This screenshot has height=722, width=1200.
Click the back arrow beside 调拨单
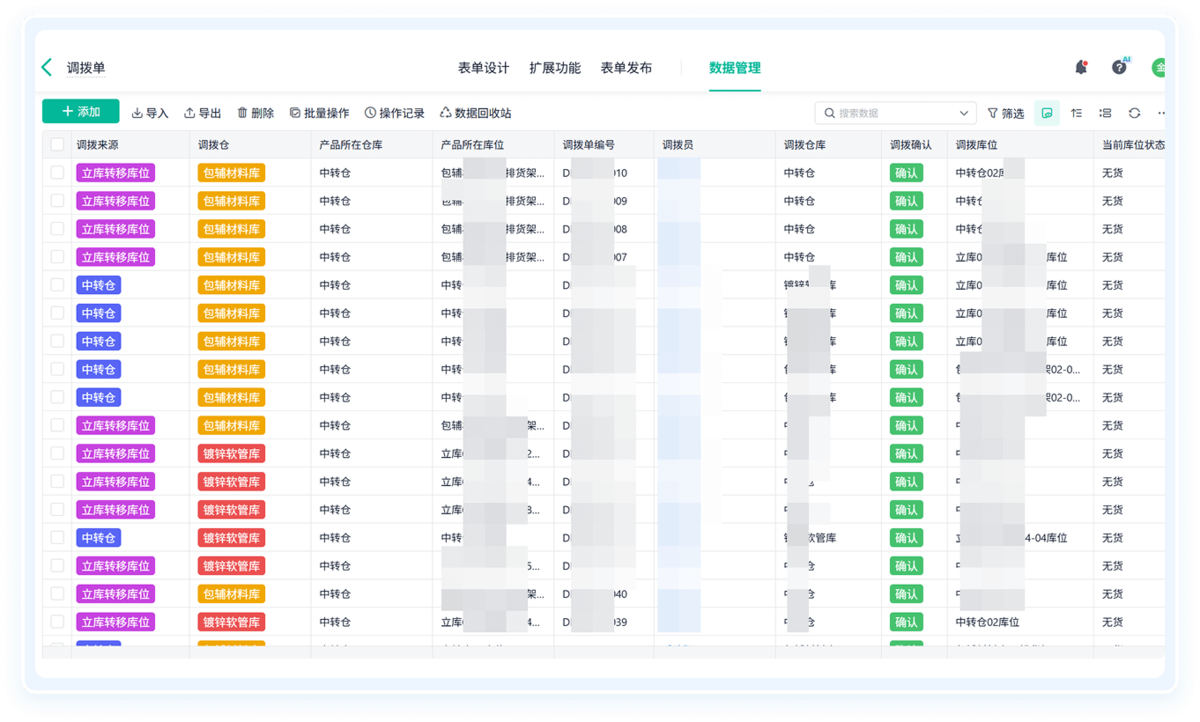(46, 68)
